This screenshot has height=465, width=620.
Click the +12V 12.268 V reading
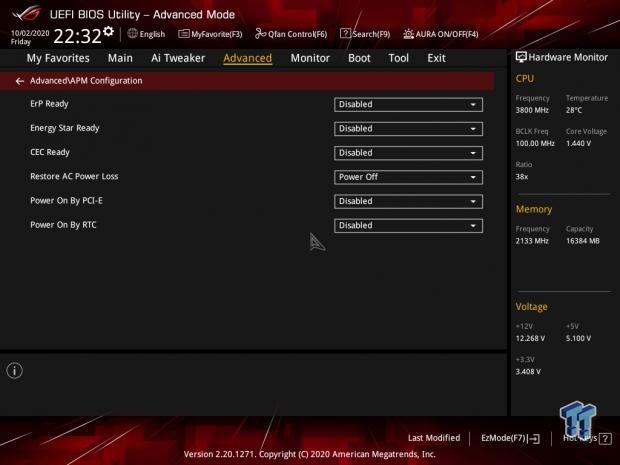pos(530,338)
